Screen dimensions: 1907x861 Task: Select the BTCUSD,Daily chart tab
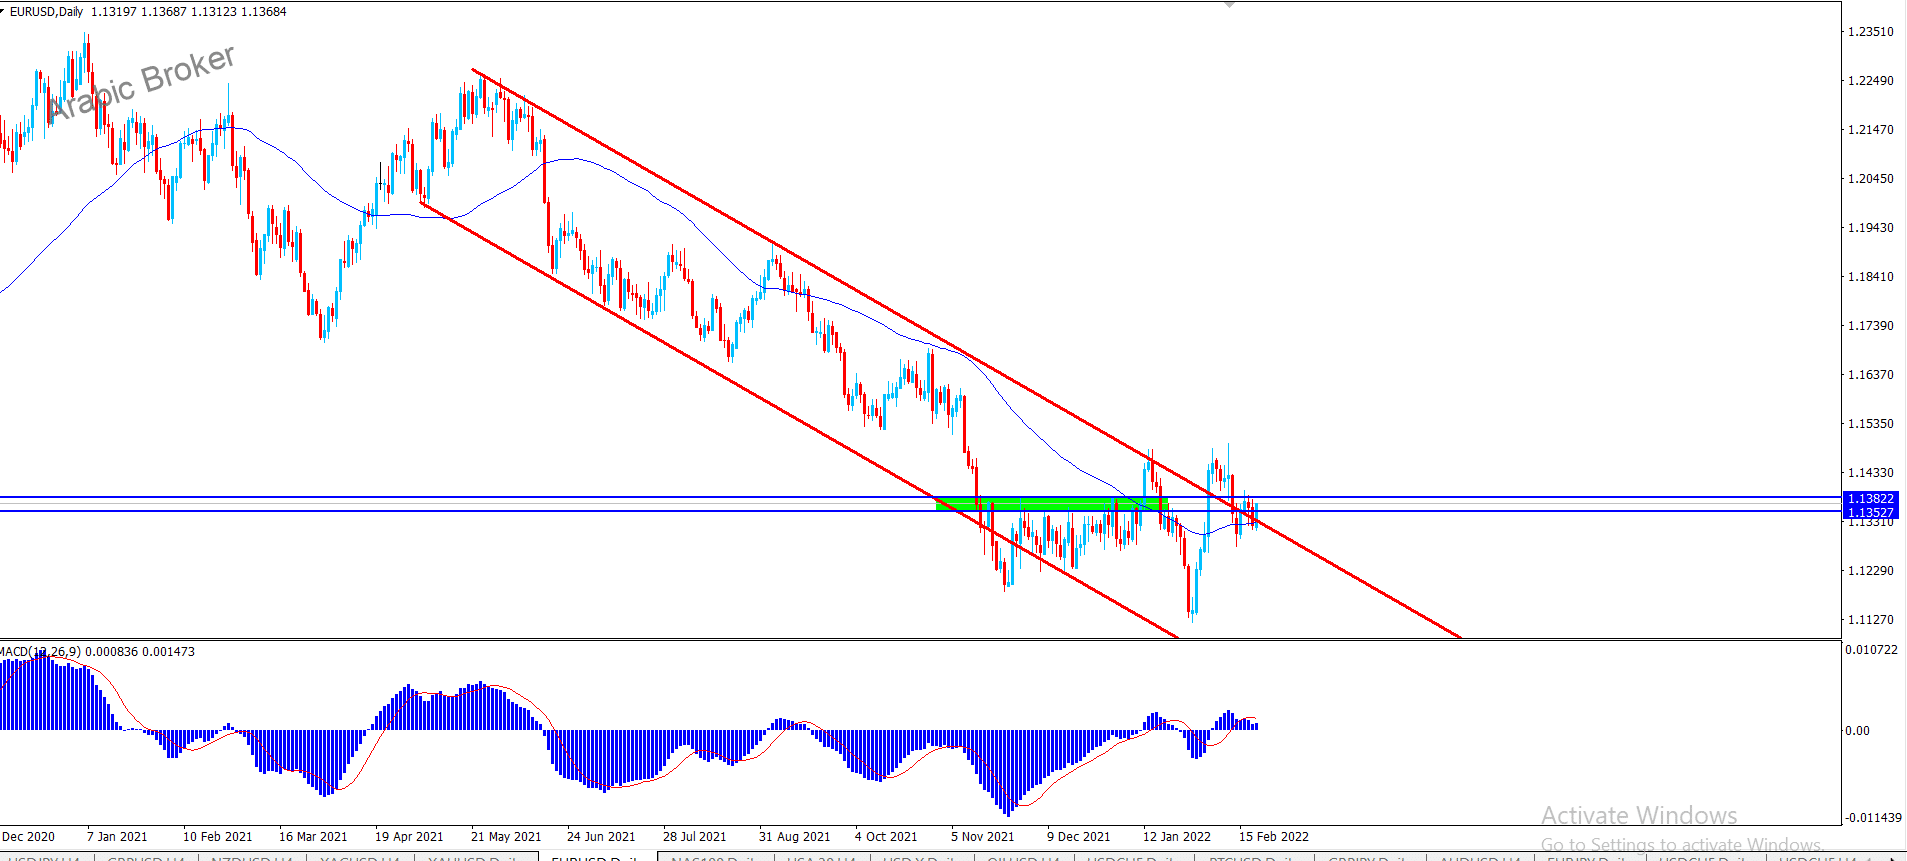click(1253, 858)
